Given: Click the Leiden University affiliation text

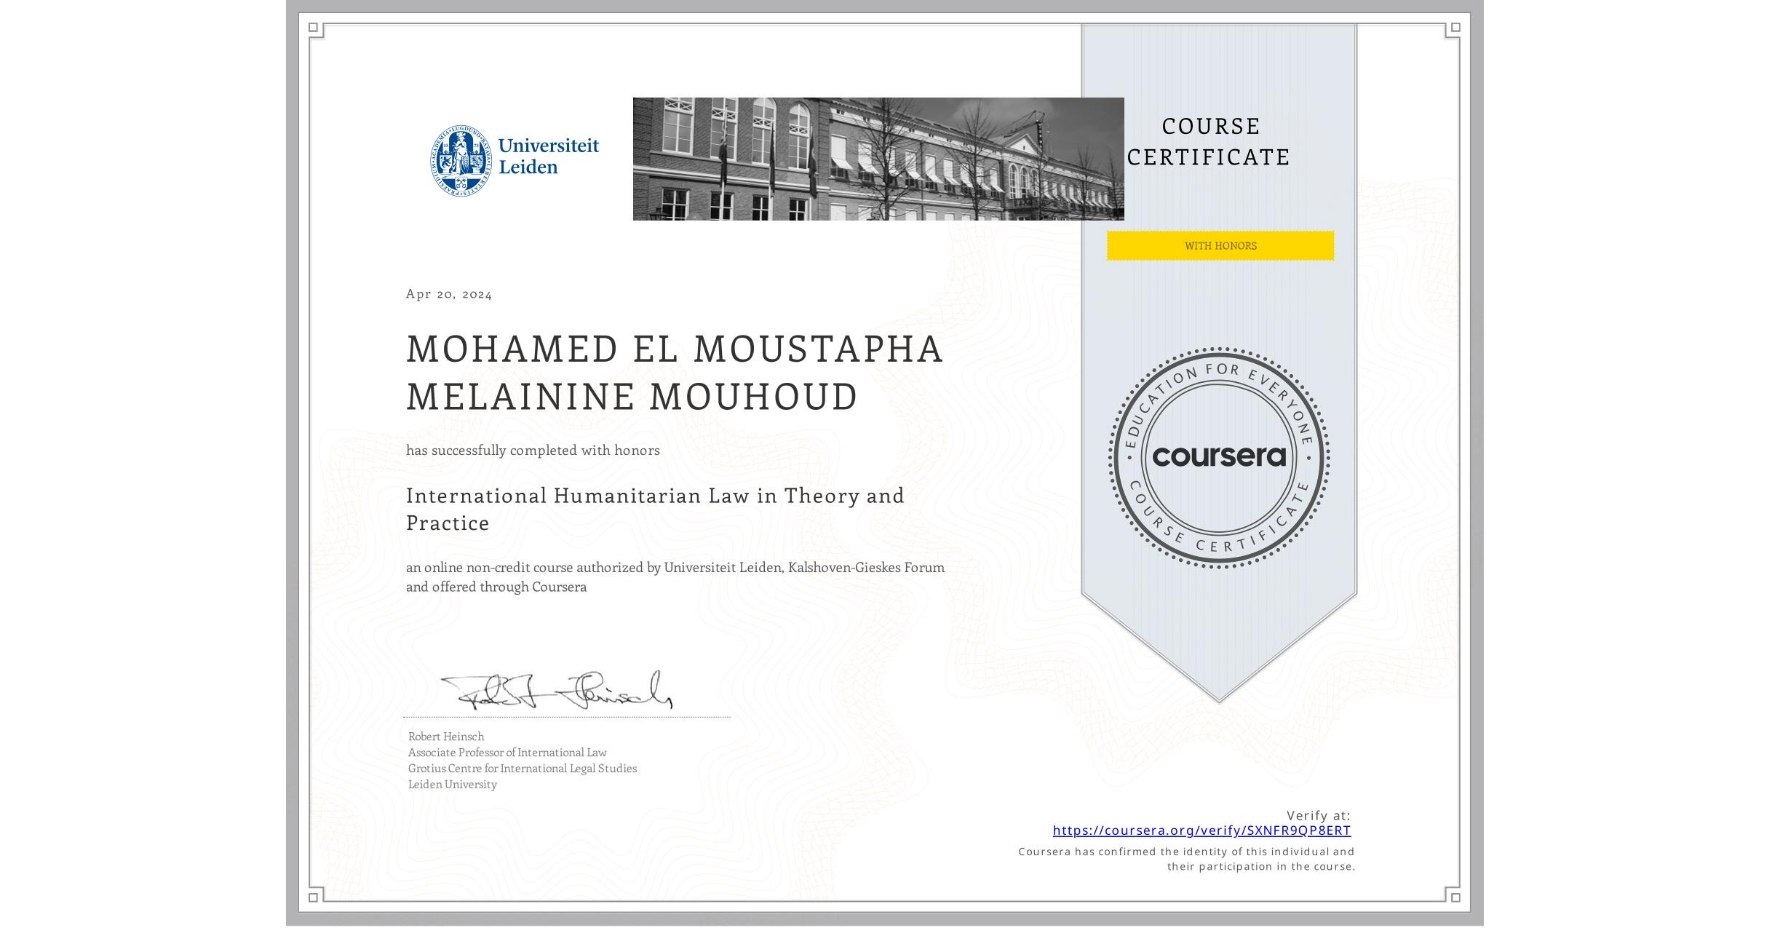Looking at the screenshot, I should [x=450, y=786].
